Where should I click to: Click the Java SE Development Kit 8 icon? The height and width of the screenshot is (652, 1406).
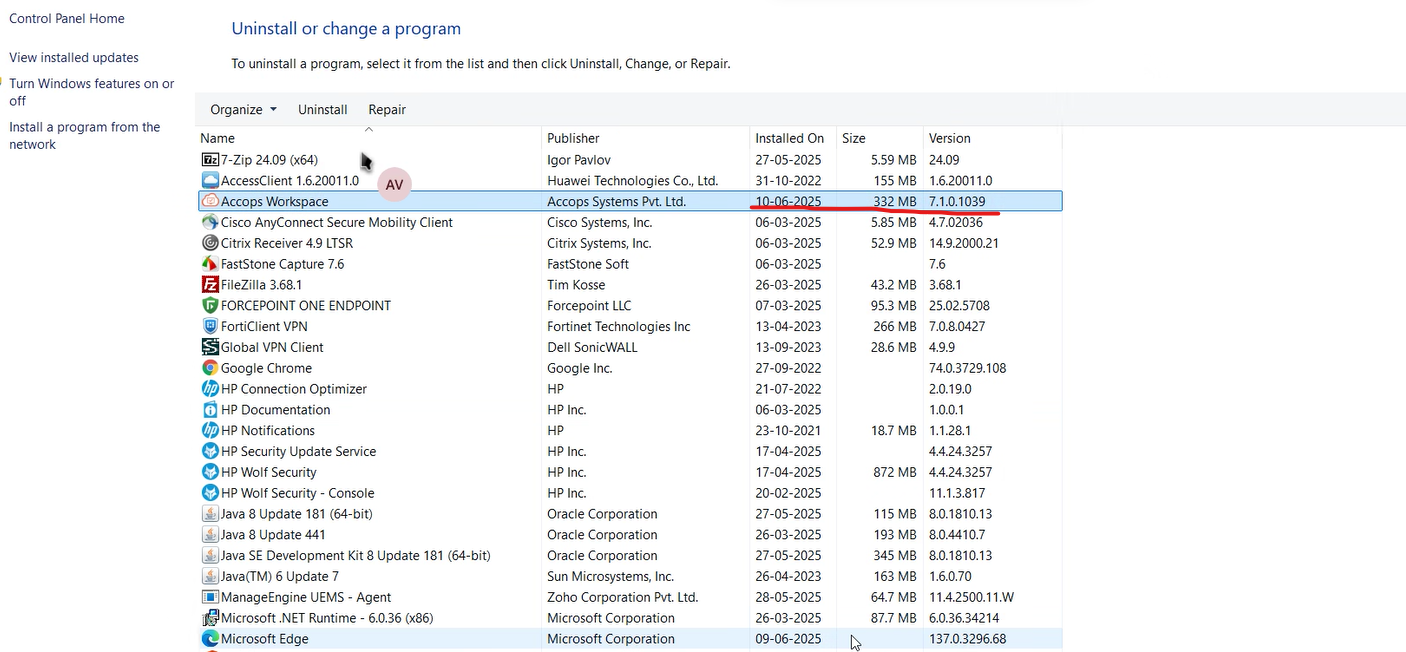210,556
